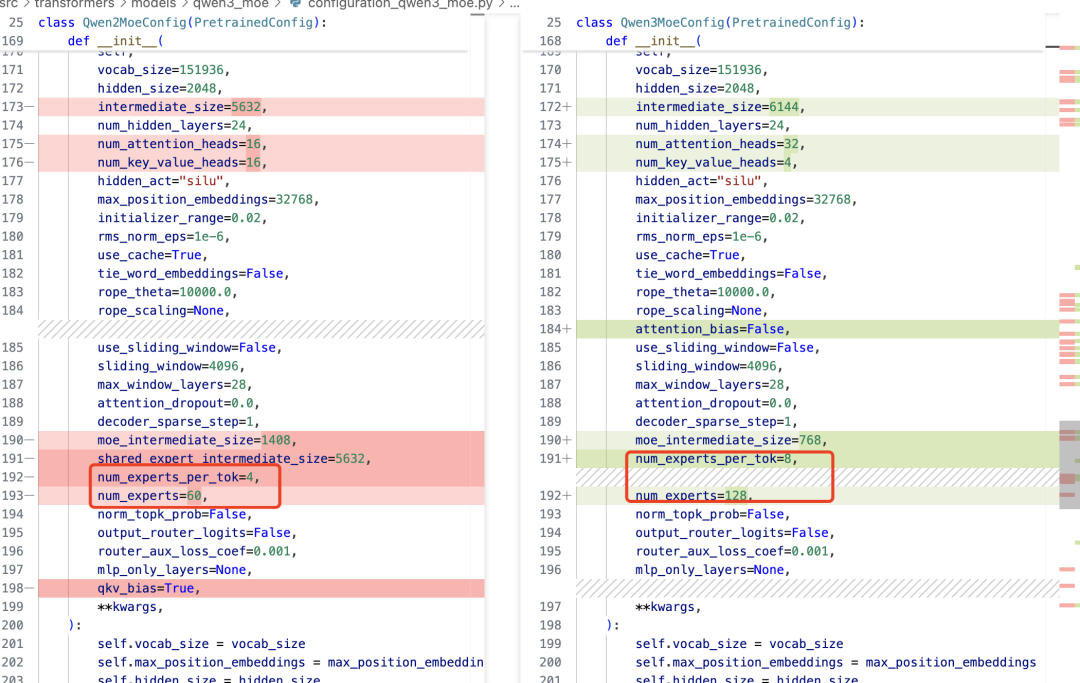Click rope_theta=10000.0 on line 183
This screenshot has width=1080, height=683.
click(167, 292)
